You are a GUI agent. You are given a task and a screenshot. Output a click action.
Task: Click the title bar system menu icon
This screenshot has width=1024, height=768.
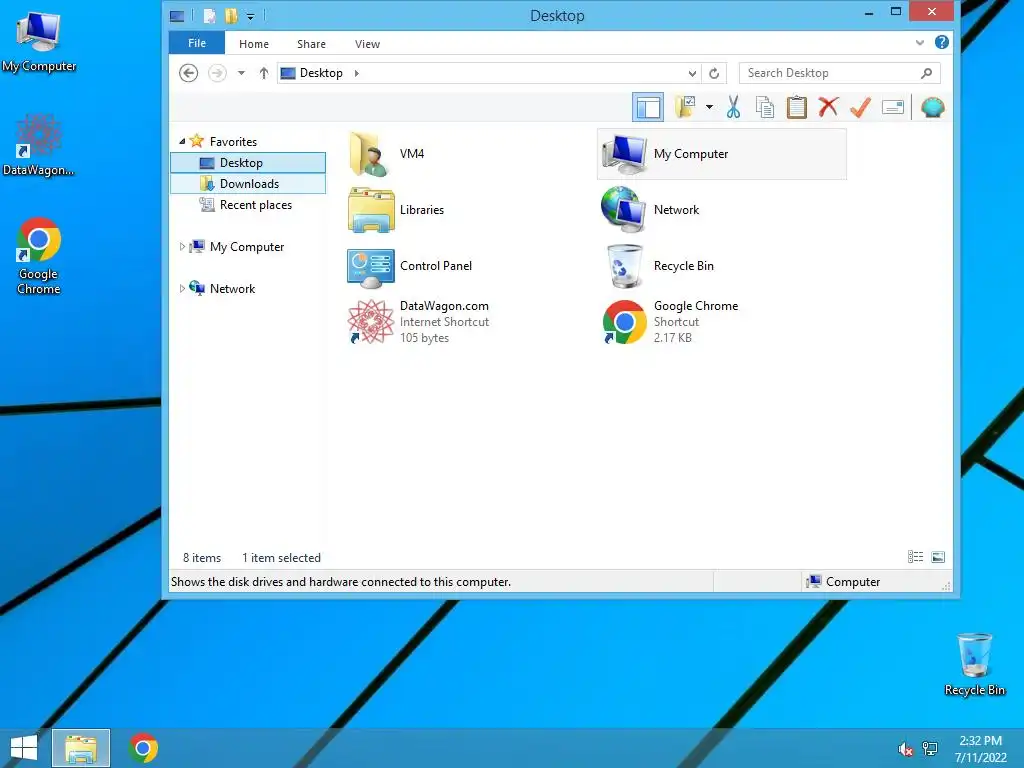[x=177, y=16]
